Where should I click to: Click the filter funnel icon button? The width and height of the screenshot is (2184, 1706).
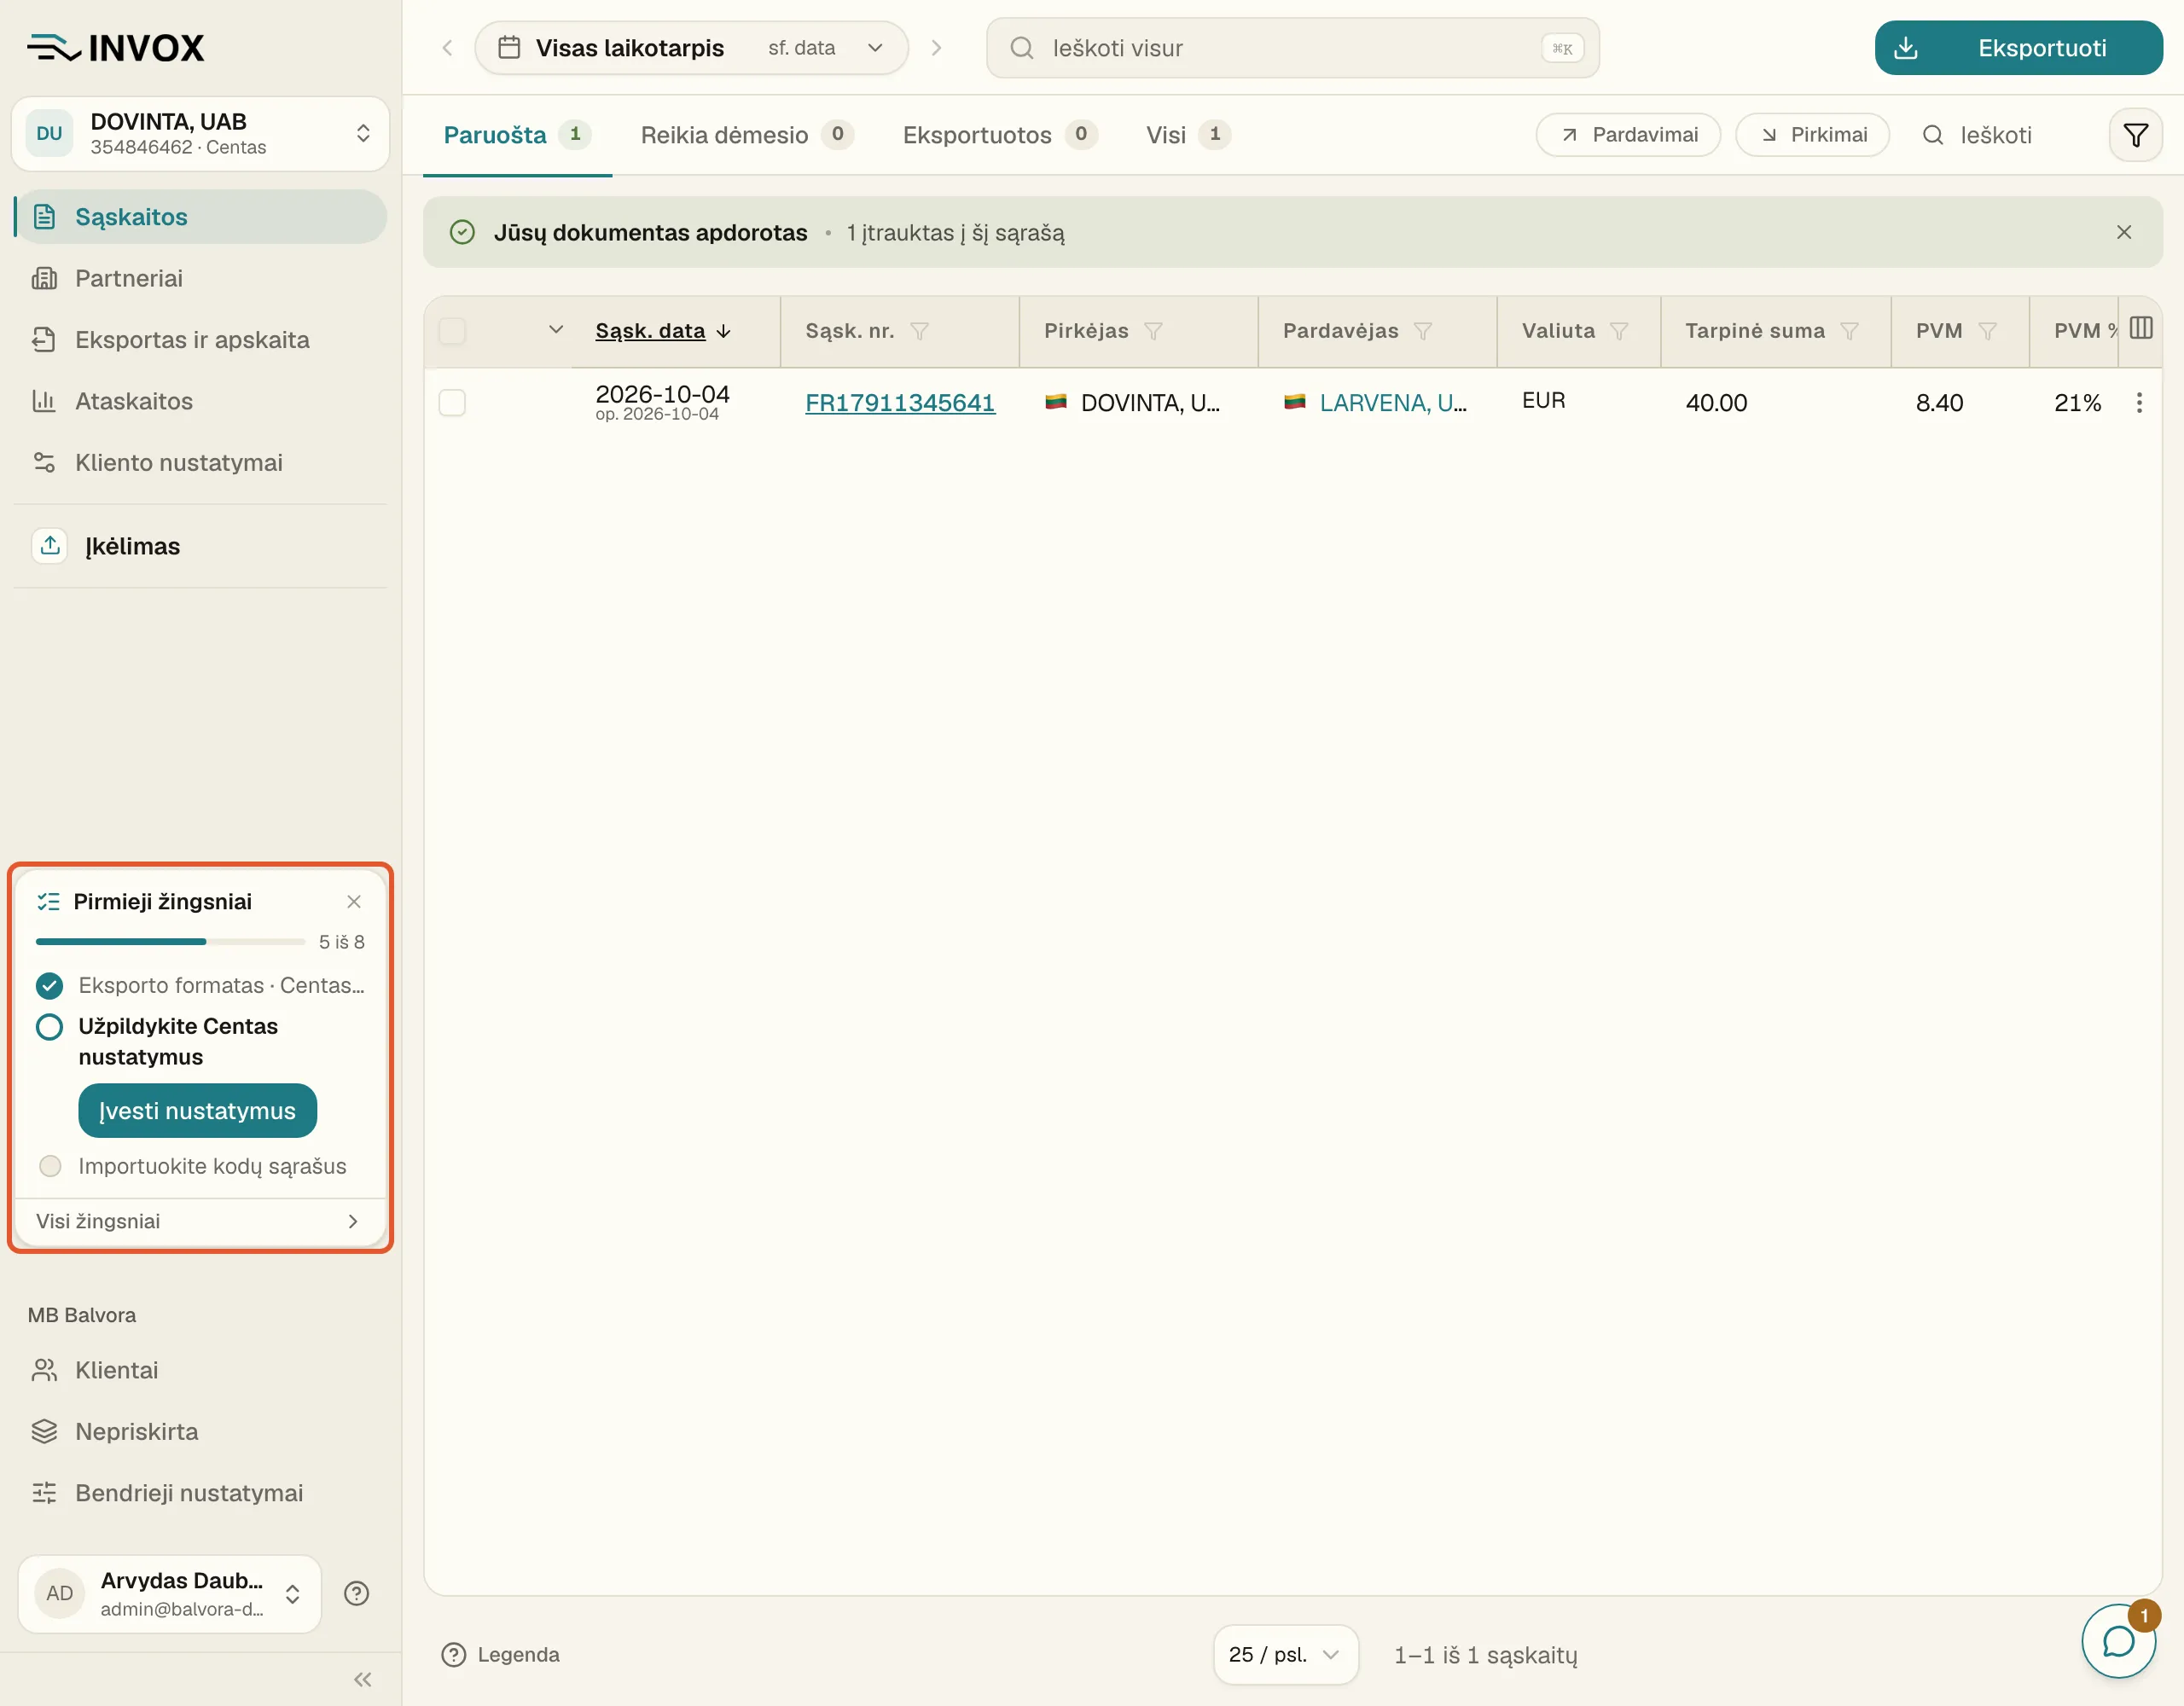(2135, 135)
